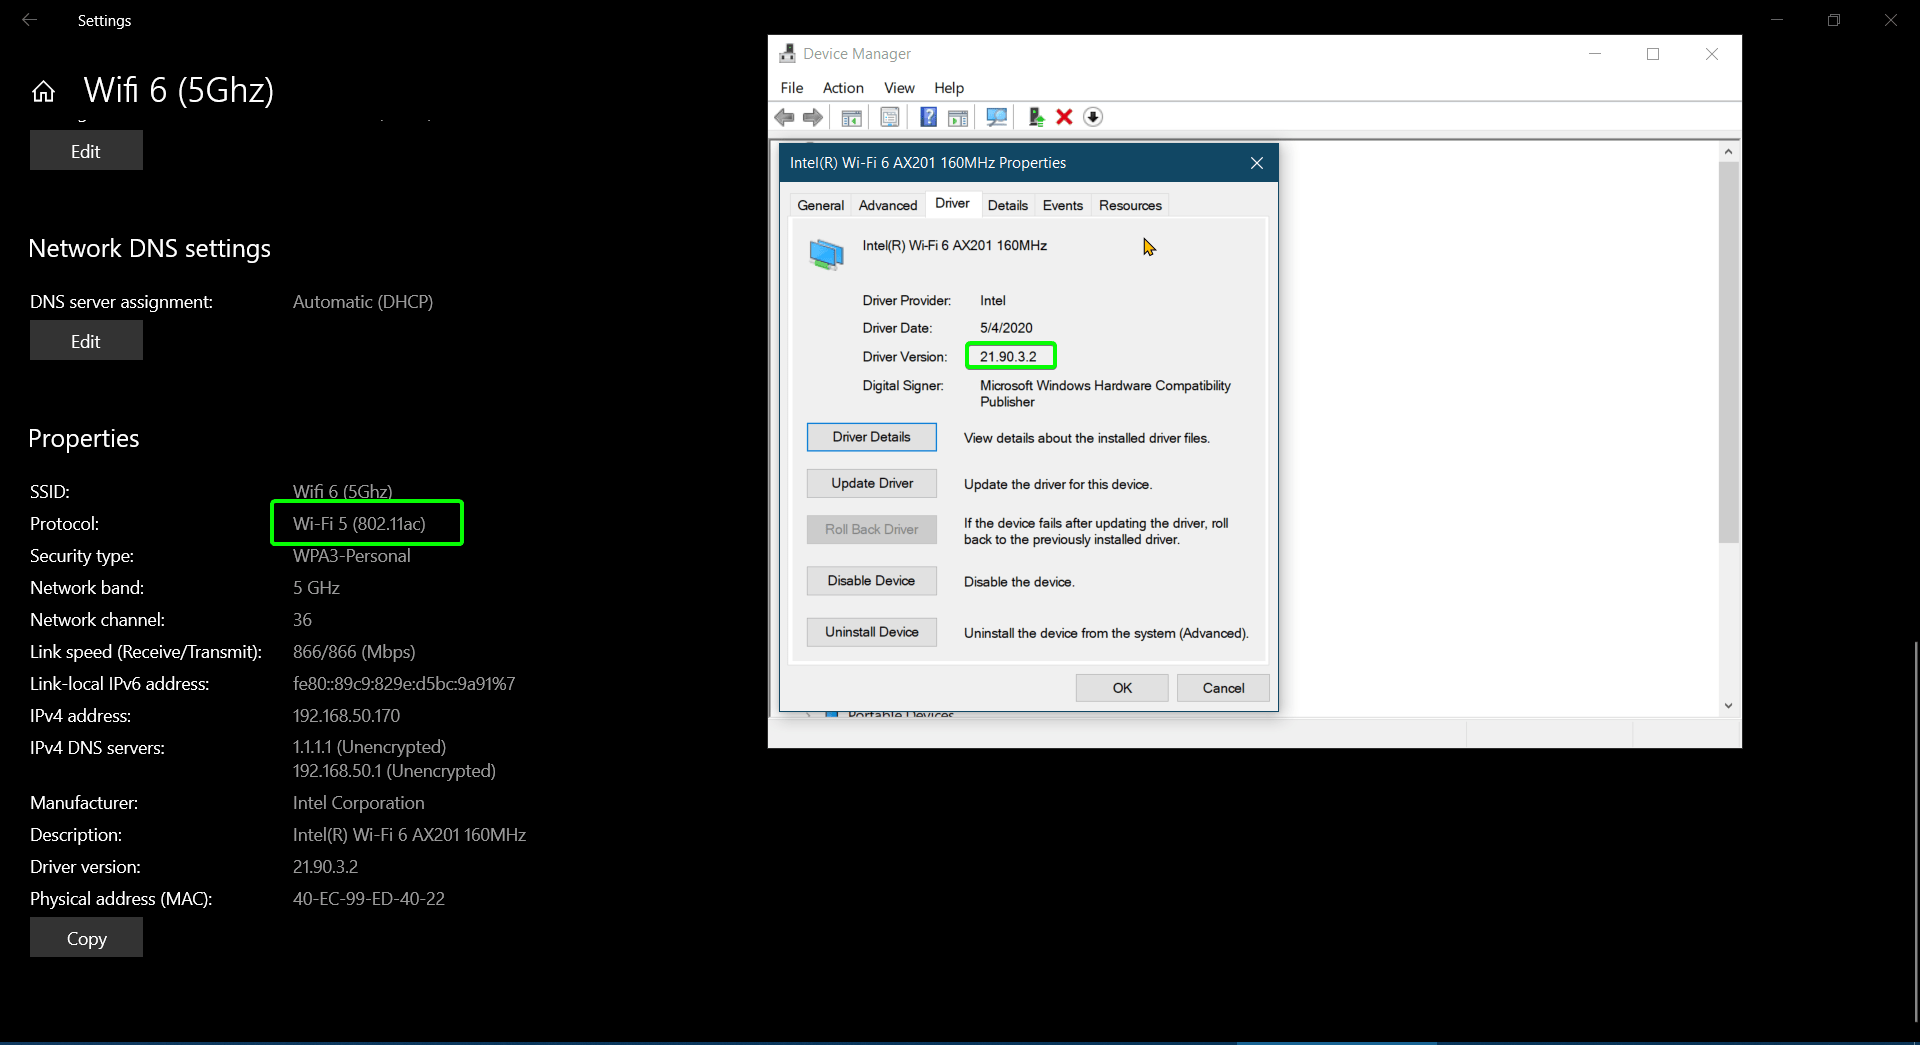Screen dimensions: 1920x1045
Task: Click the Disable Device button in the dialog
Action: point(872,581)
